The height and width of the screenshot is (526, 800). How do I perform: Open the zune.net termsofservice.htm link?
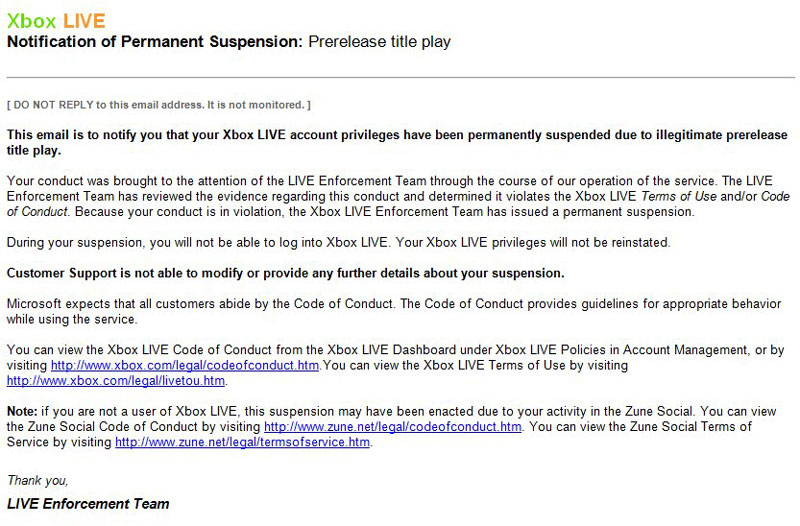[x=242, y=442]
